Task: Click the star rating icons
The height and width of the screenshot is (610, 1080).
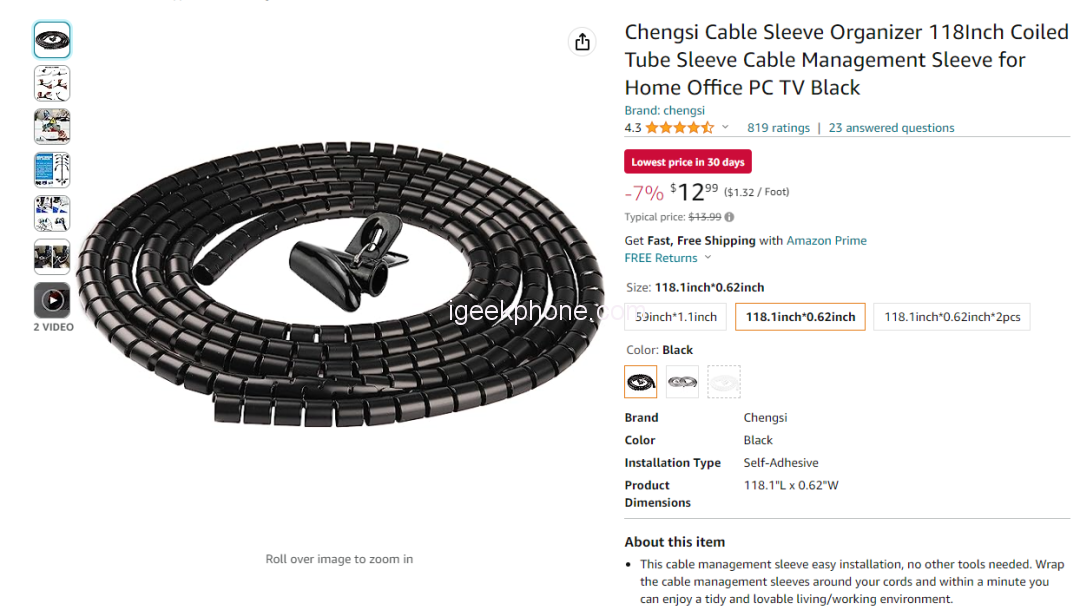Action: pos(679,128)
